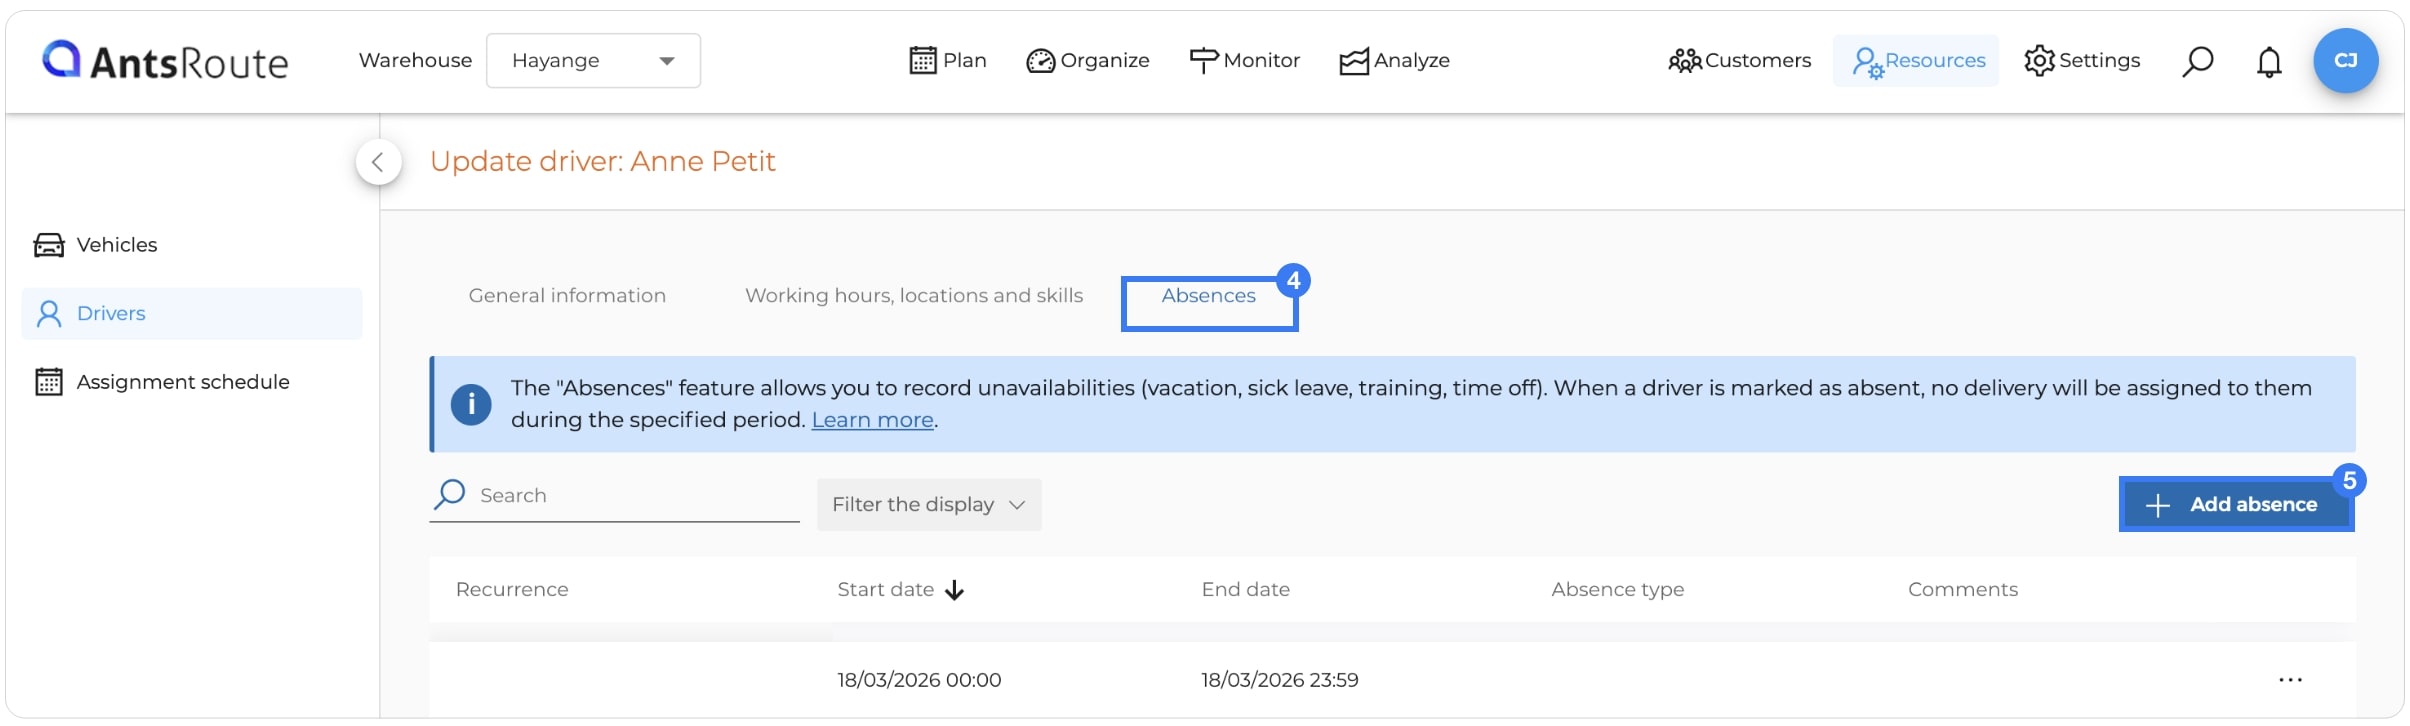Switch to Working hours, locations and skills tab
Image resolution: width=2410 pixels, height=726 pixels.
(x=914, y=296)
